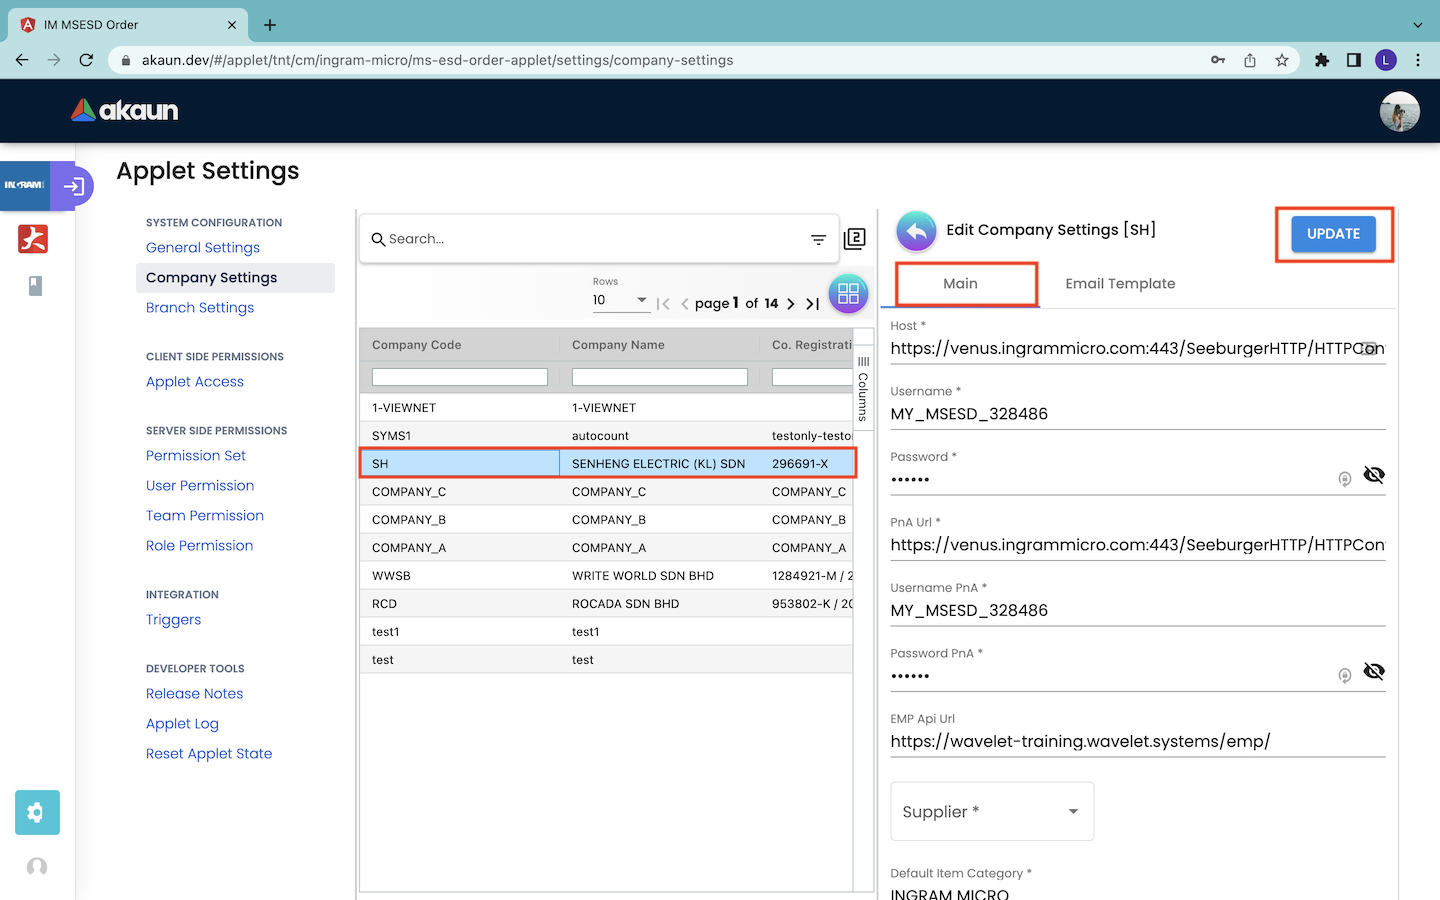This screenshot has width=1440, height=900.
Task: Jump to last page of results
Action: [813, 304]
